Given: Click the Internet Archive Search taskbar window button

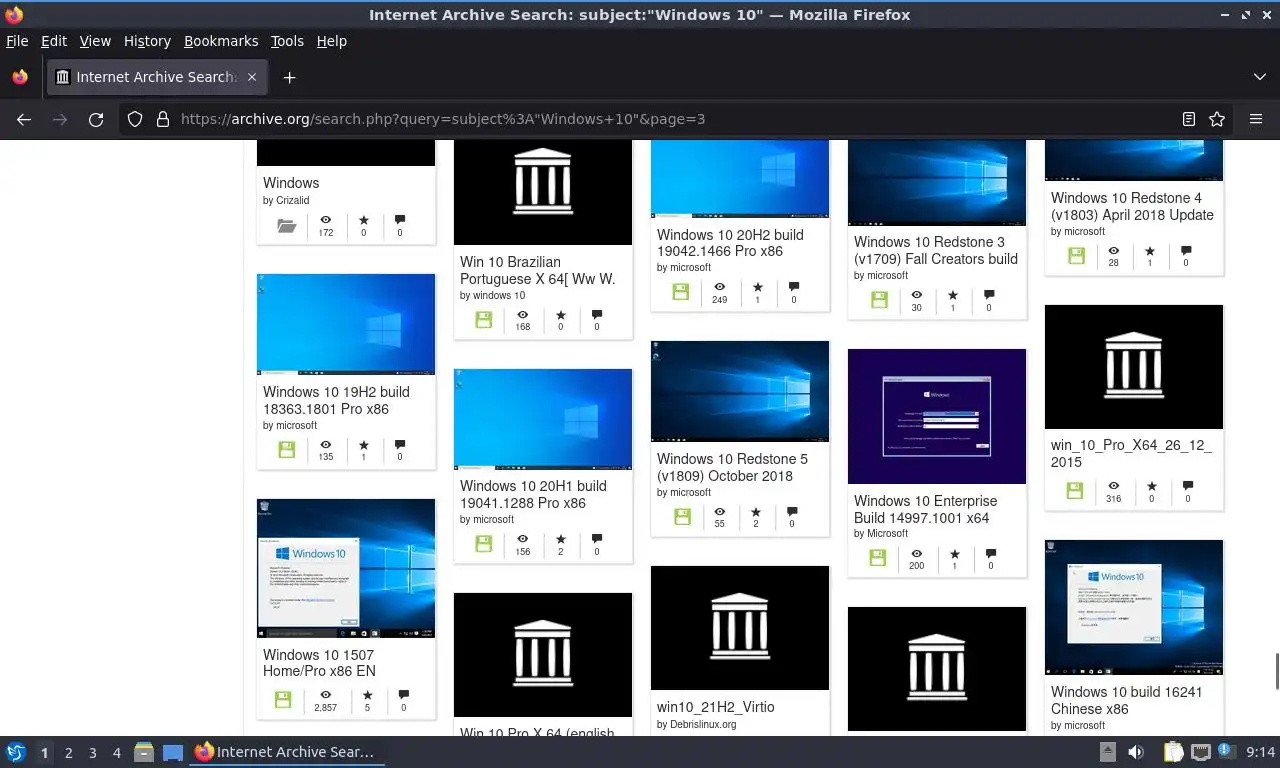Looking at the screenshot, I should coord(285,752).
